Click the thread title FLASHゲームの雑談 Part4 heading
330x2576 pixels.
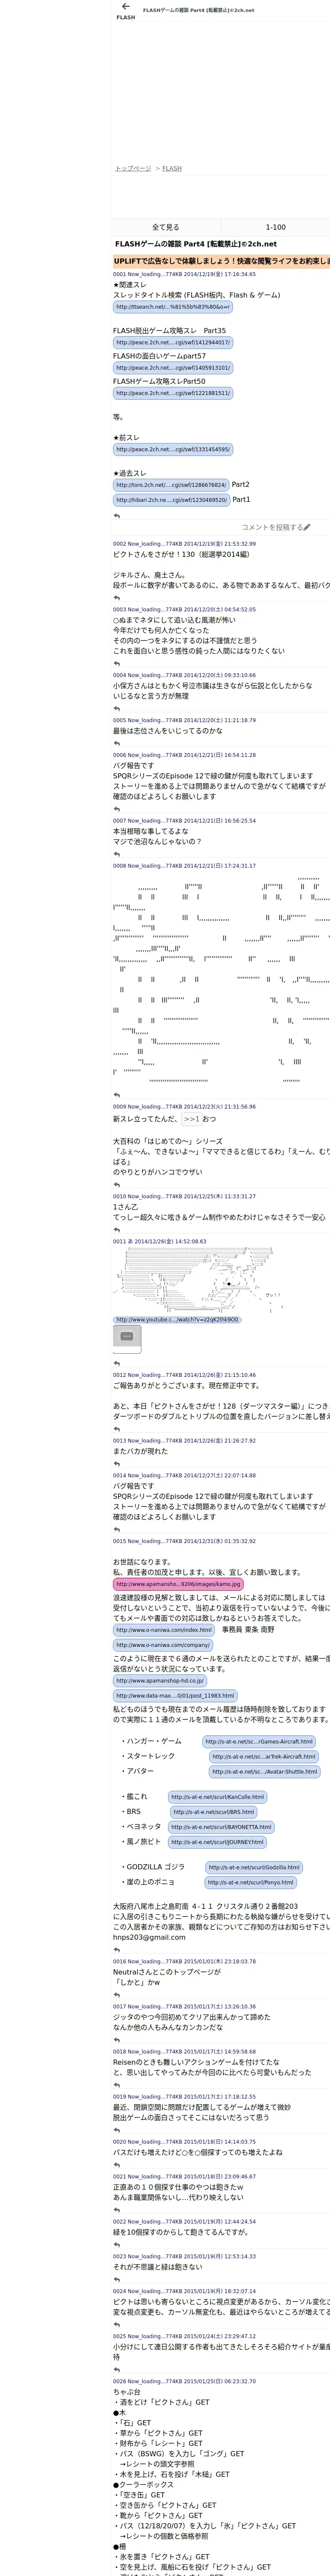pyautogui.click(x=196, y=244)
